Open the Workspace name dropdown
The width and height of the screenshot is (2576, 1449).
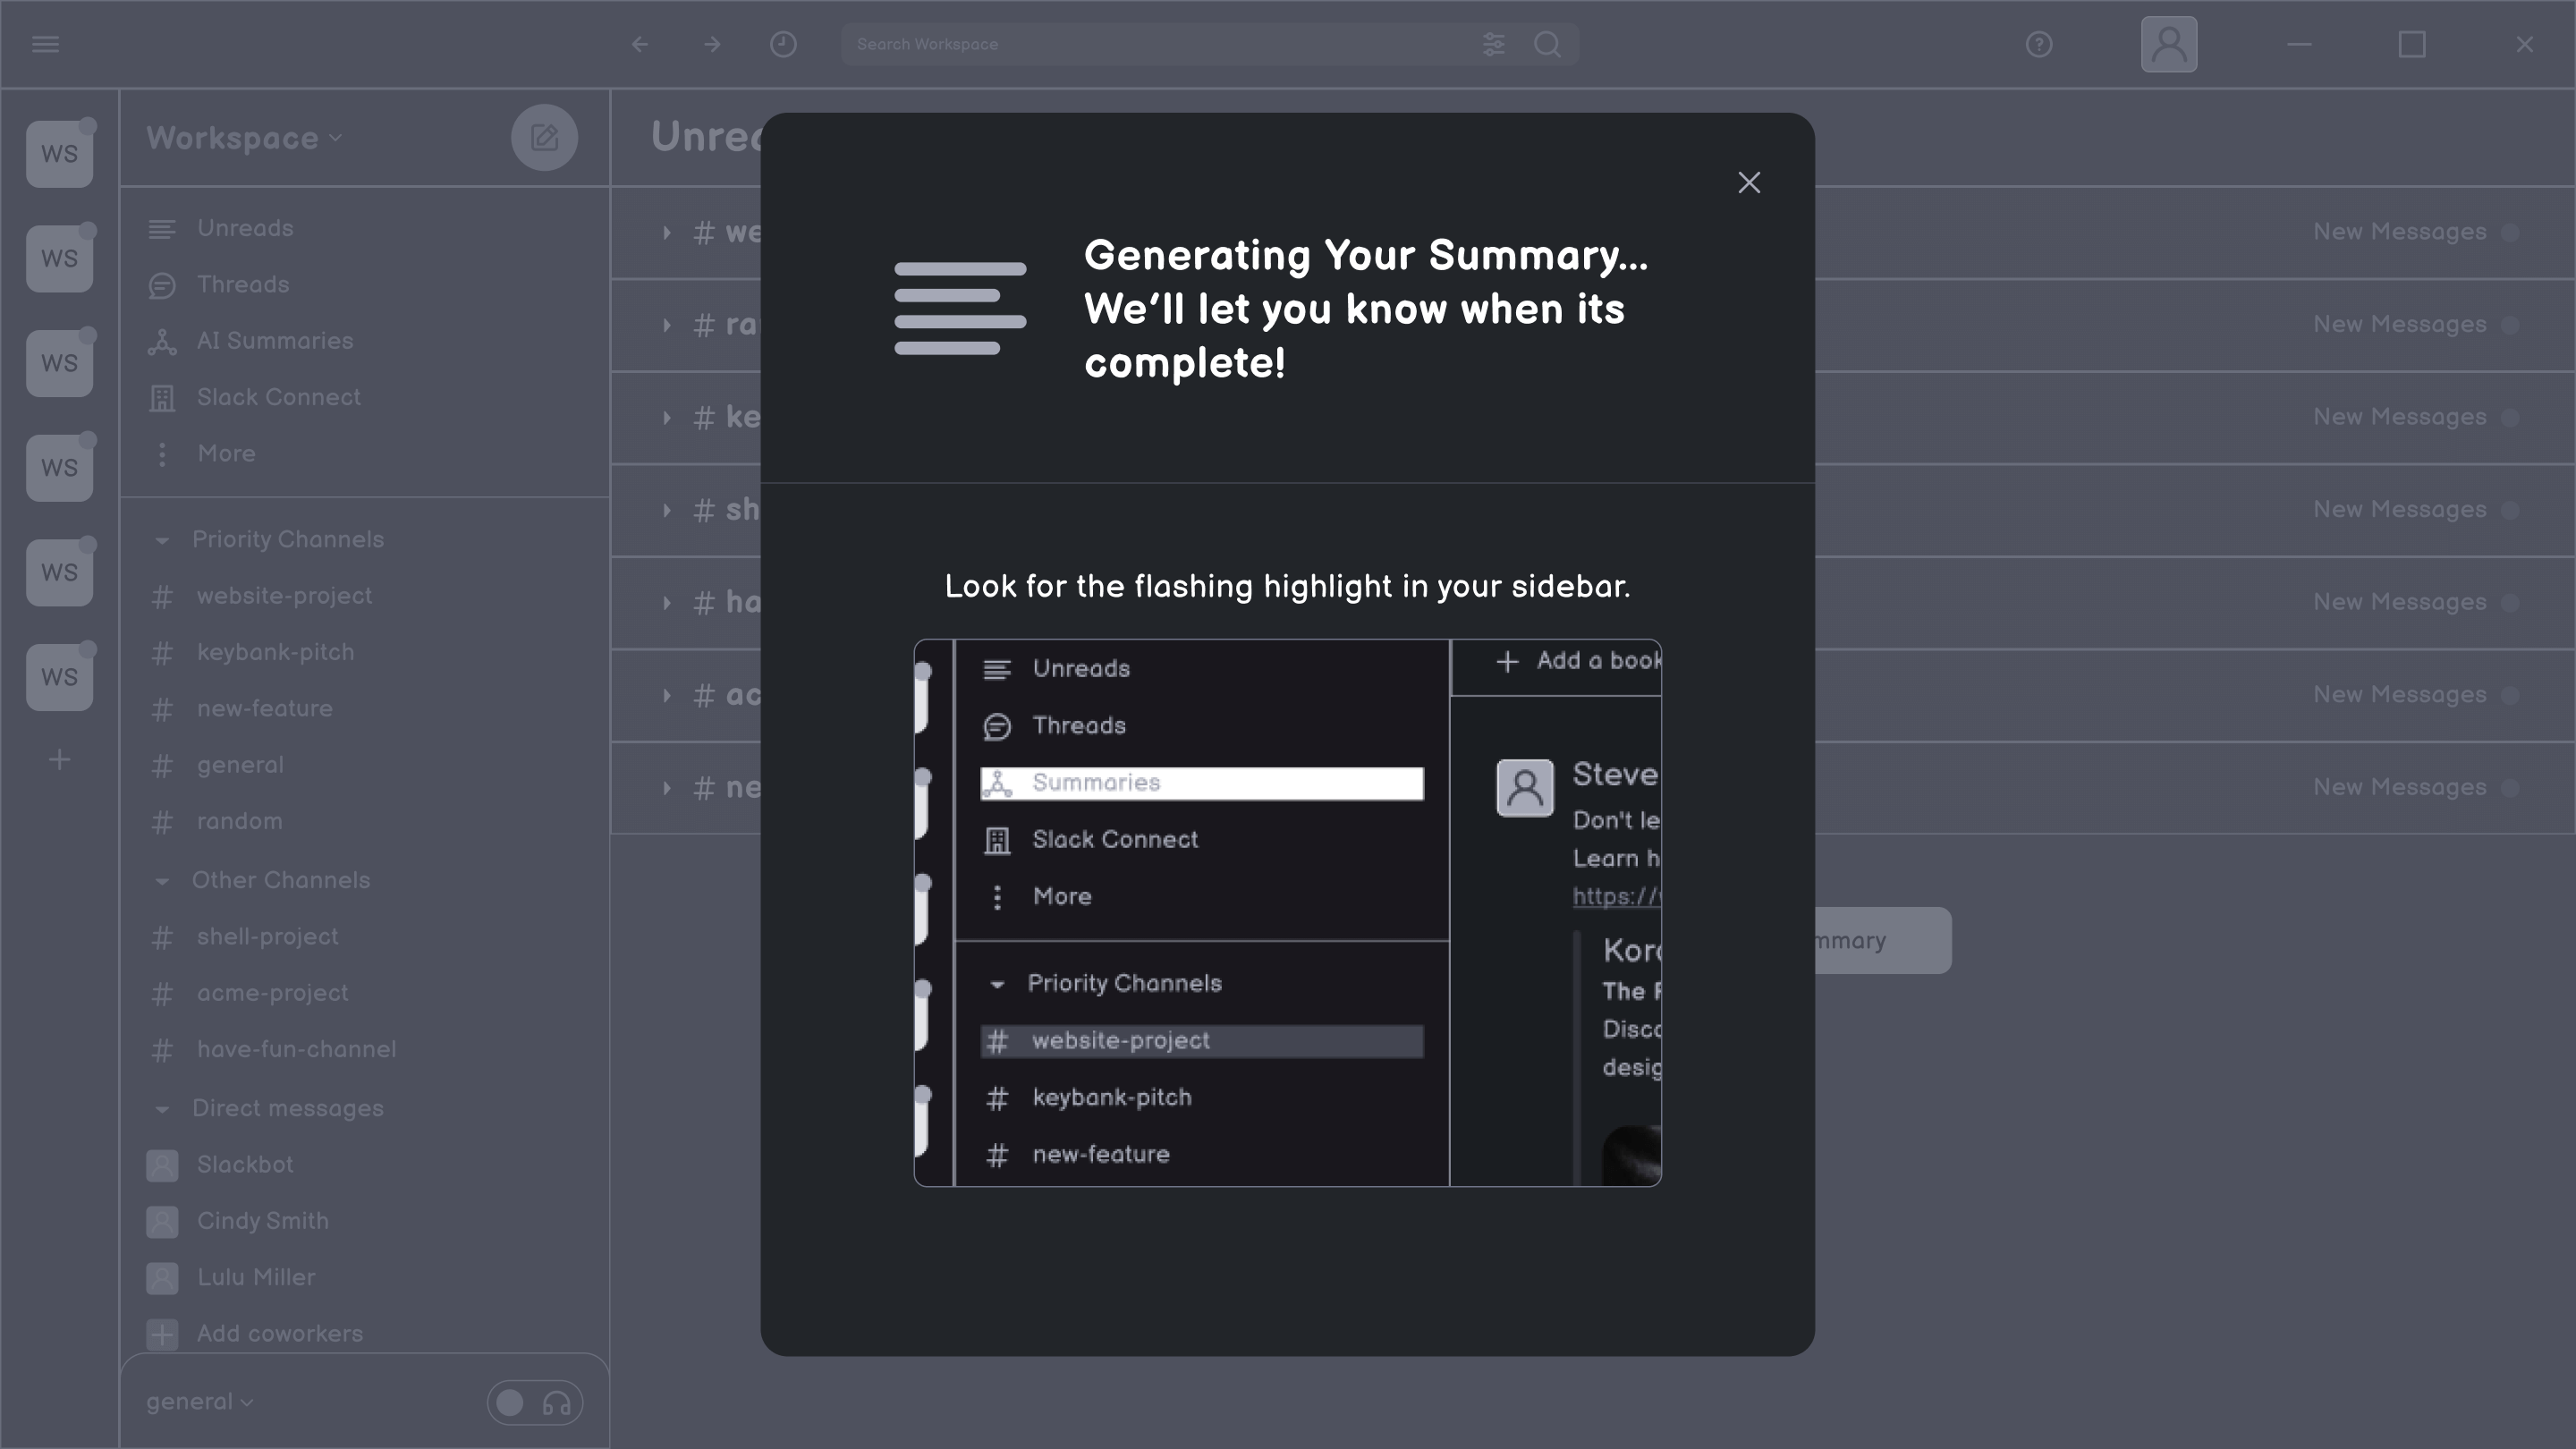point(244,138)
